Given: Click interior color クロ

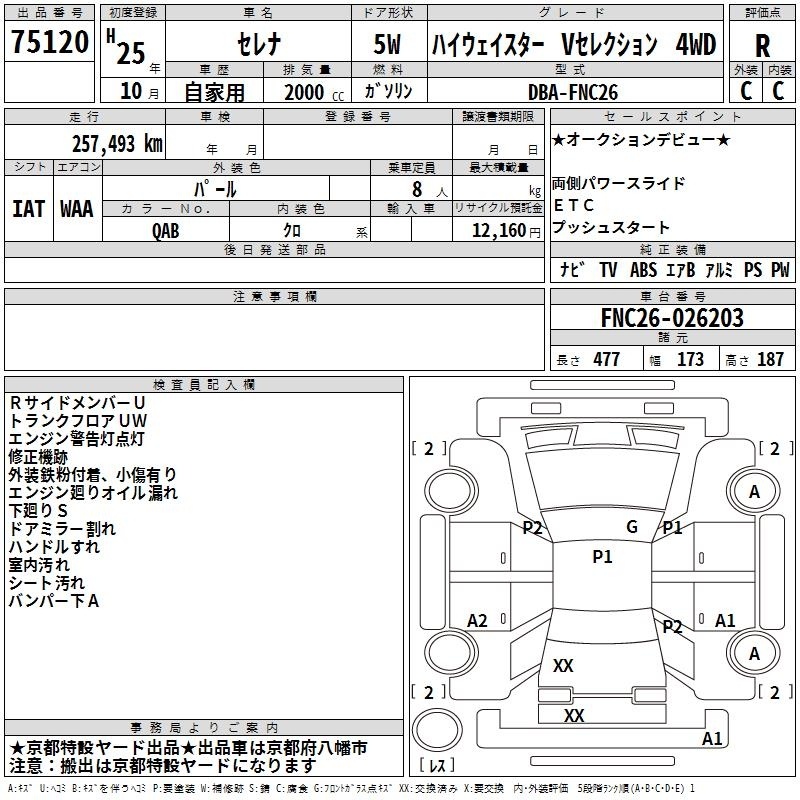Looking at the screenshot, I should 292,231.
